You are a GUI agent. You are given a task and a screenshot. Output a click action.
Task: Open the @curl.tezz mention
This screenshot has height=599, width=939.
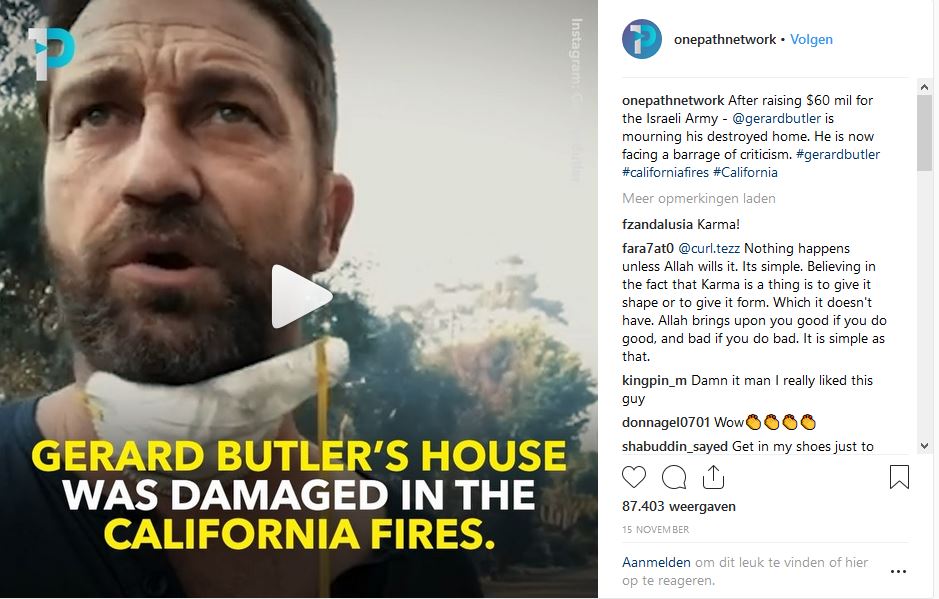click(709, 249)
